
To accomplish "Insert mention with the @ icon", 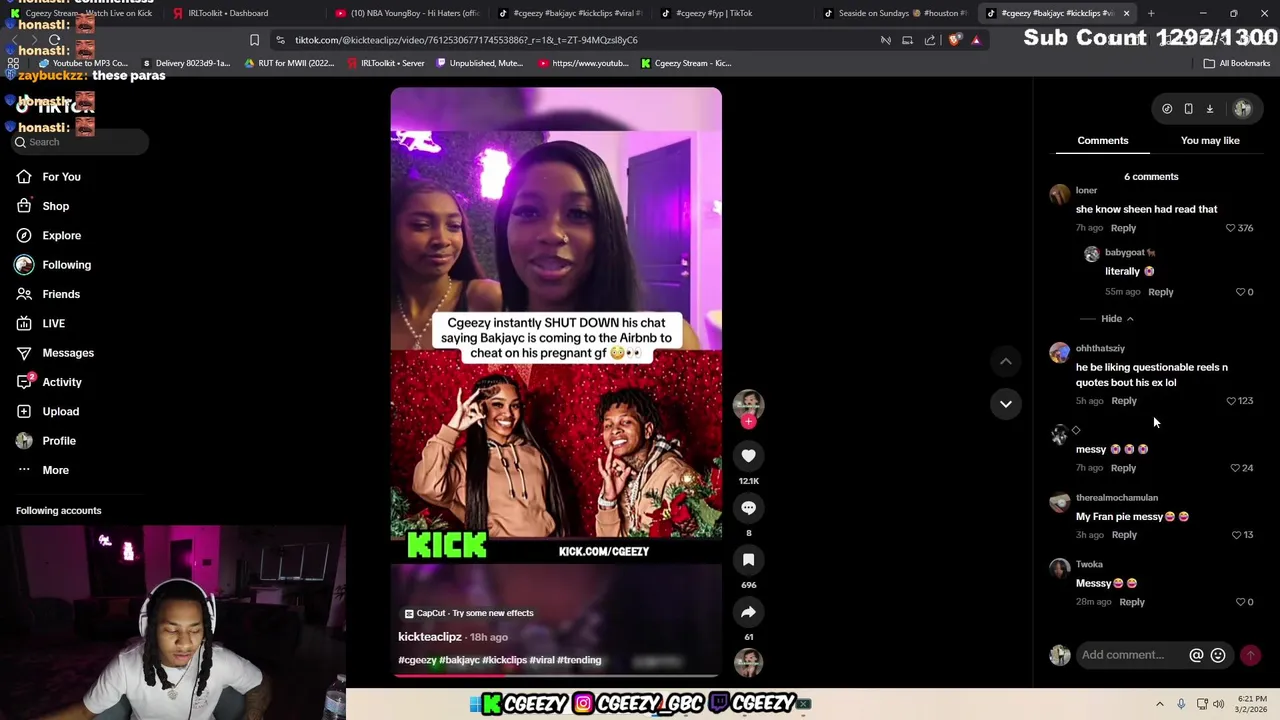I will coord(1196,655).
